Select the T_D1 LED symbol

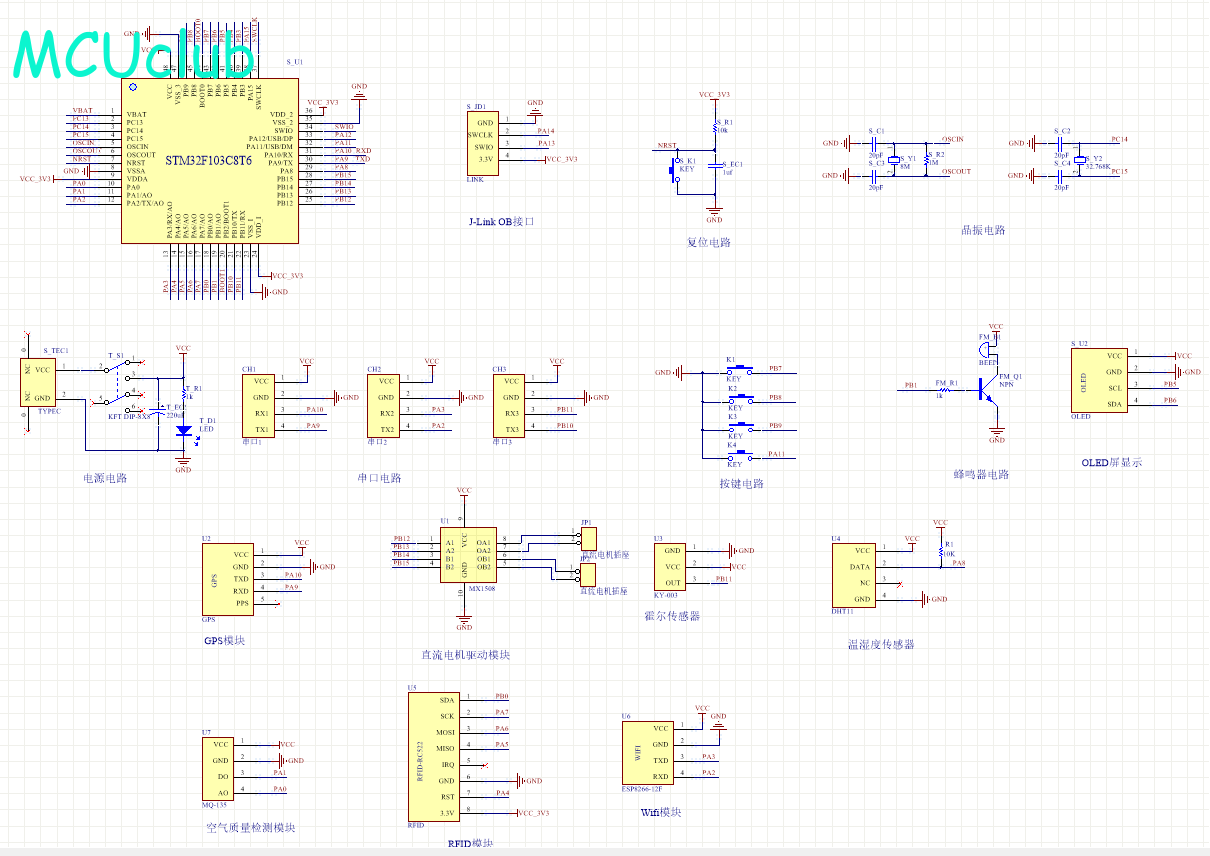pos(183,430)
